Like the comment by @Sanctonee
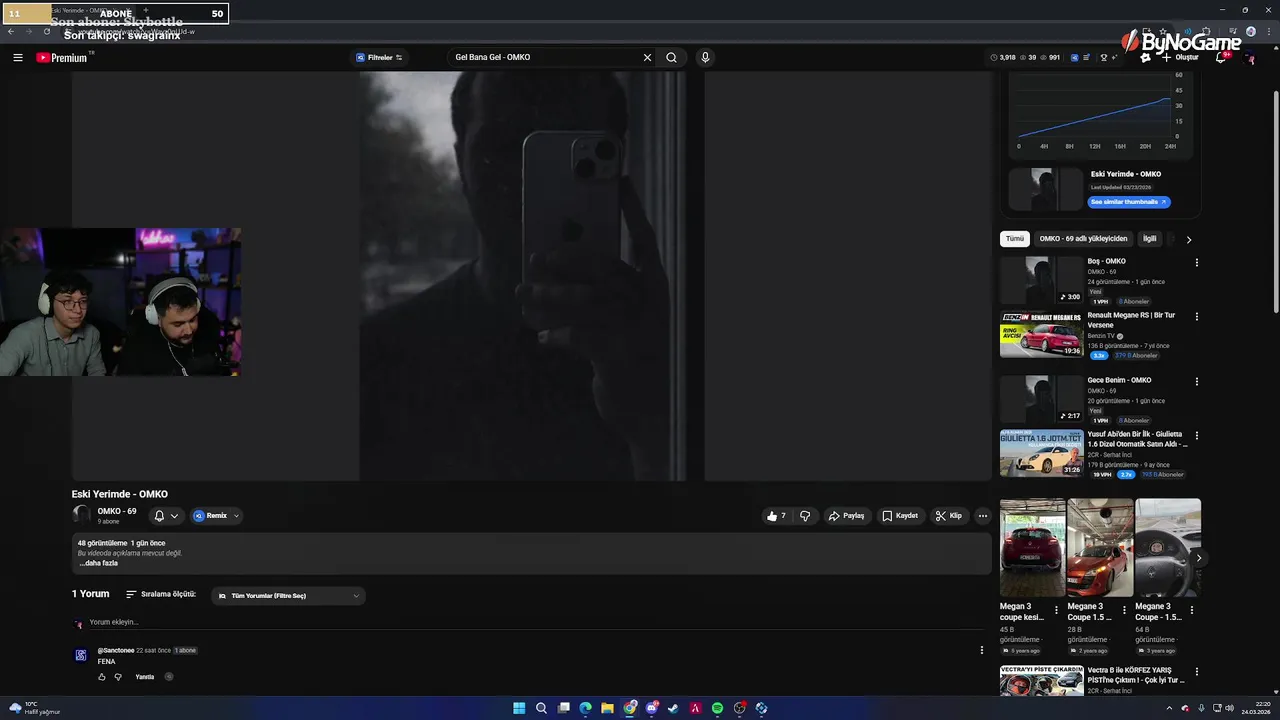 click(x=101, y=677)
